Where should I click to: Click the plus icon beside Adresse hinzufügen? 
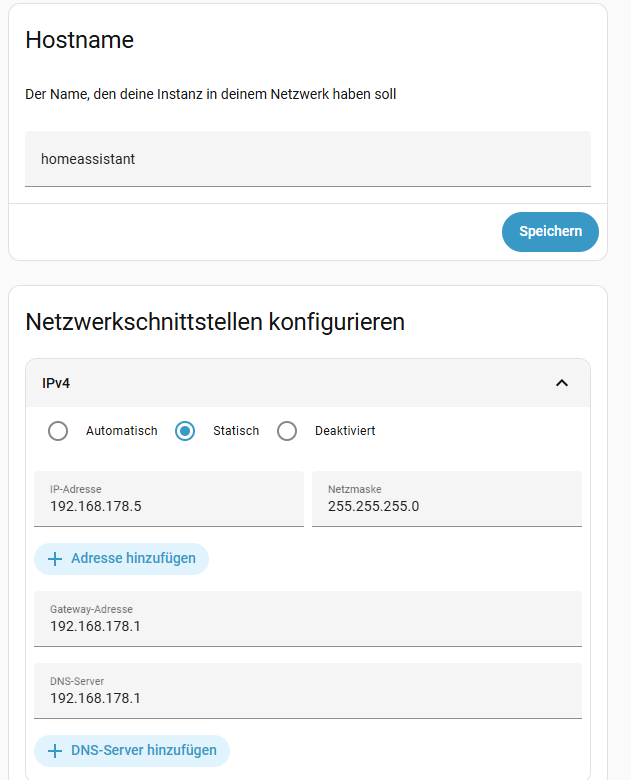click(x=55, y=559)
